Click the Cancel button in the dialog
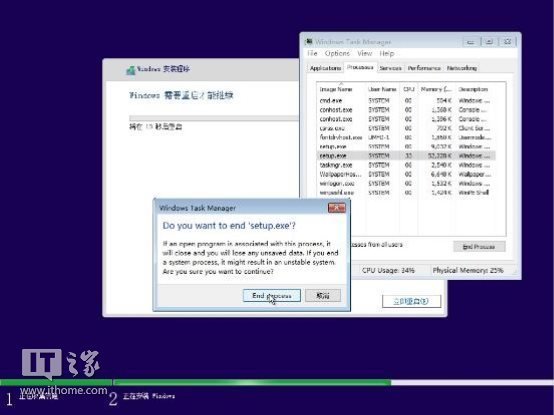This screenshot has height=415, width=554. tap(323, 296)
